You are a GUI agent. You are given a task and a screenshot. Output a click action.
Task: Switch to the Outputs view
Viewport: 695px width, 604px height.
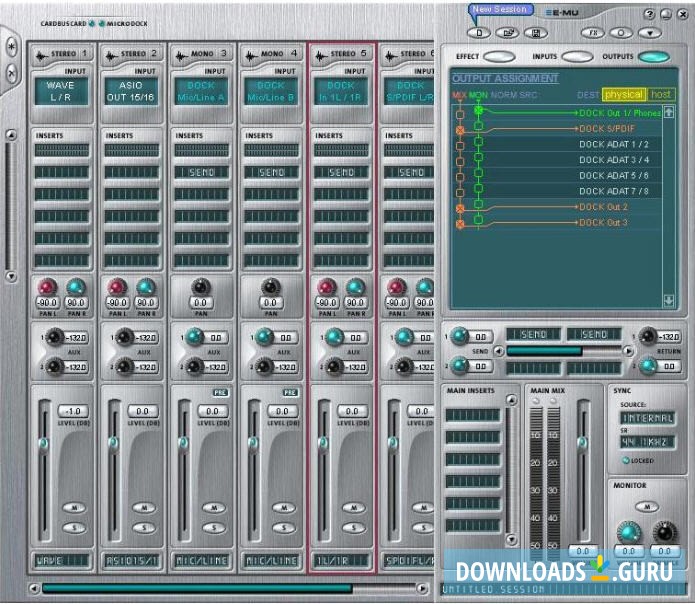tap(654, 57)
